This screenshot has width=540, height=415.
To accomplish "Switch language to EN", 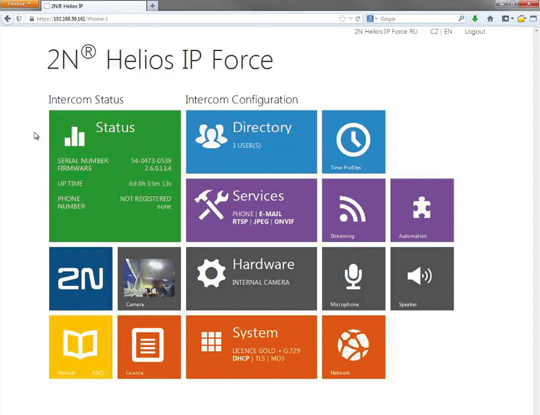I will coord(448,32).
